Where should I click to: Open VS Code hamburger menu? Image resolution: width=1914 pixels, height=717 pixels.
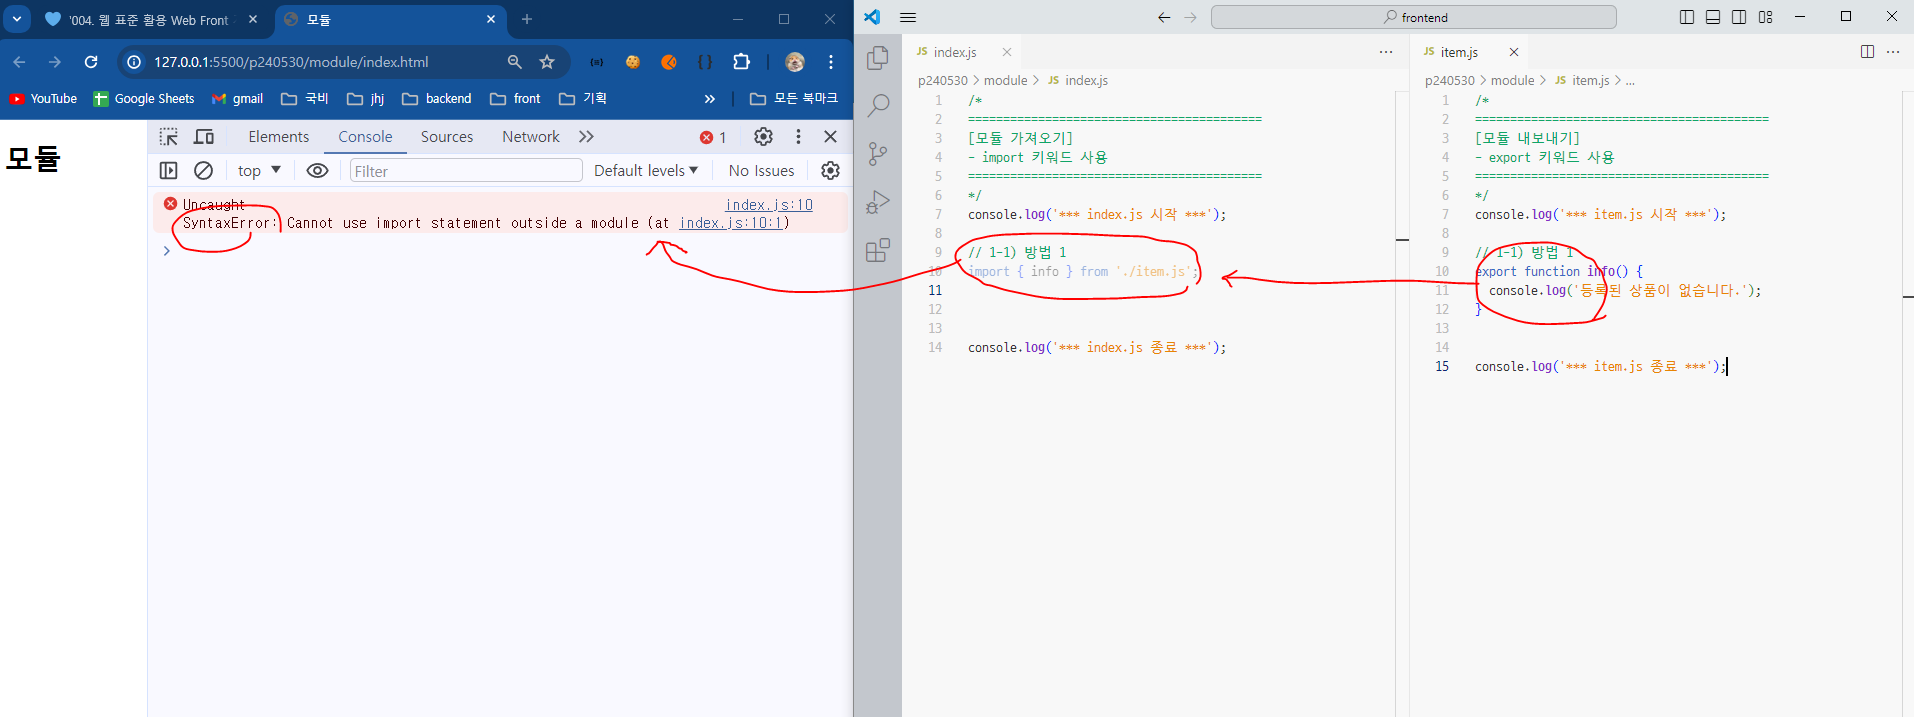[908, 17]
